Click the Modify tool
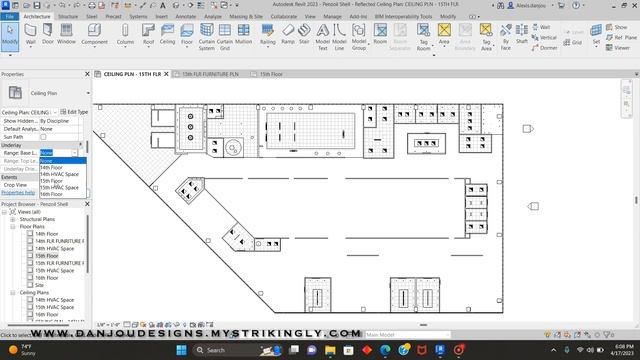640x360 pixels. pos(10,37)
